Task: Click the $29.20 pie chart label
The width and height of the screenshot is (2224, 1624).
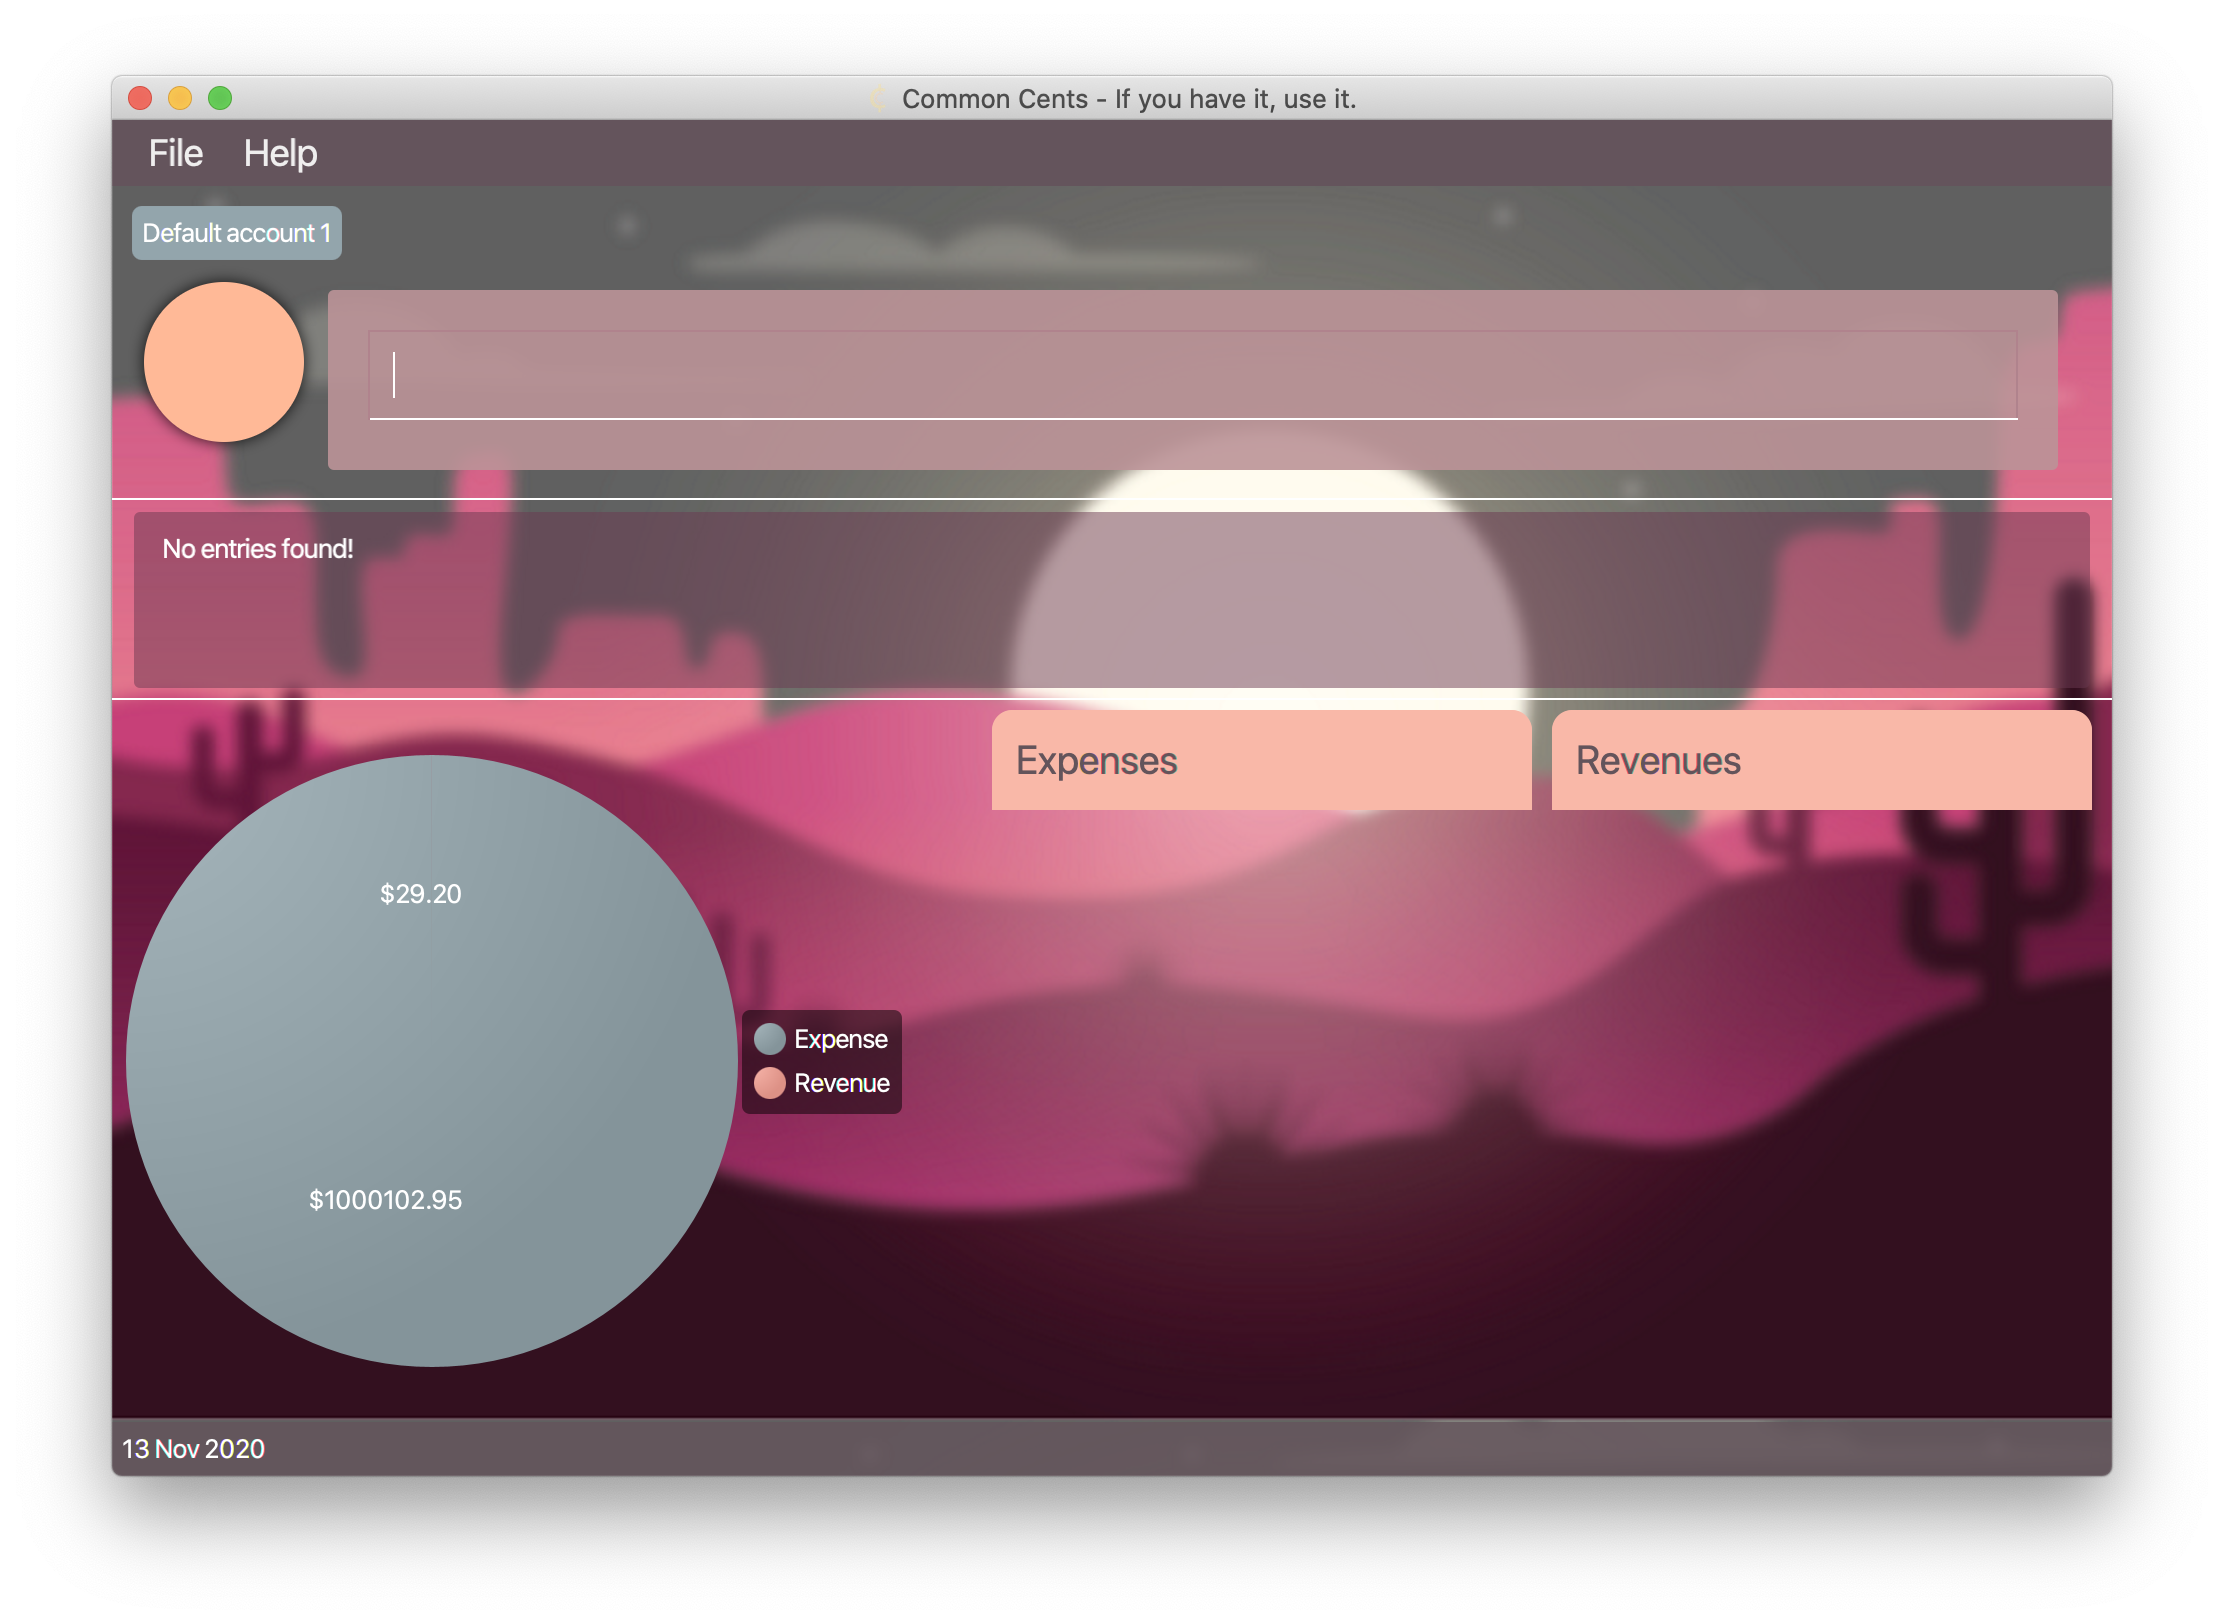Action: [420, 894]
